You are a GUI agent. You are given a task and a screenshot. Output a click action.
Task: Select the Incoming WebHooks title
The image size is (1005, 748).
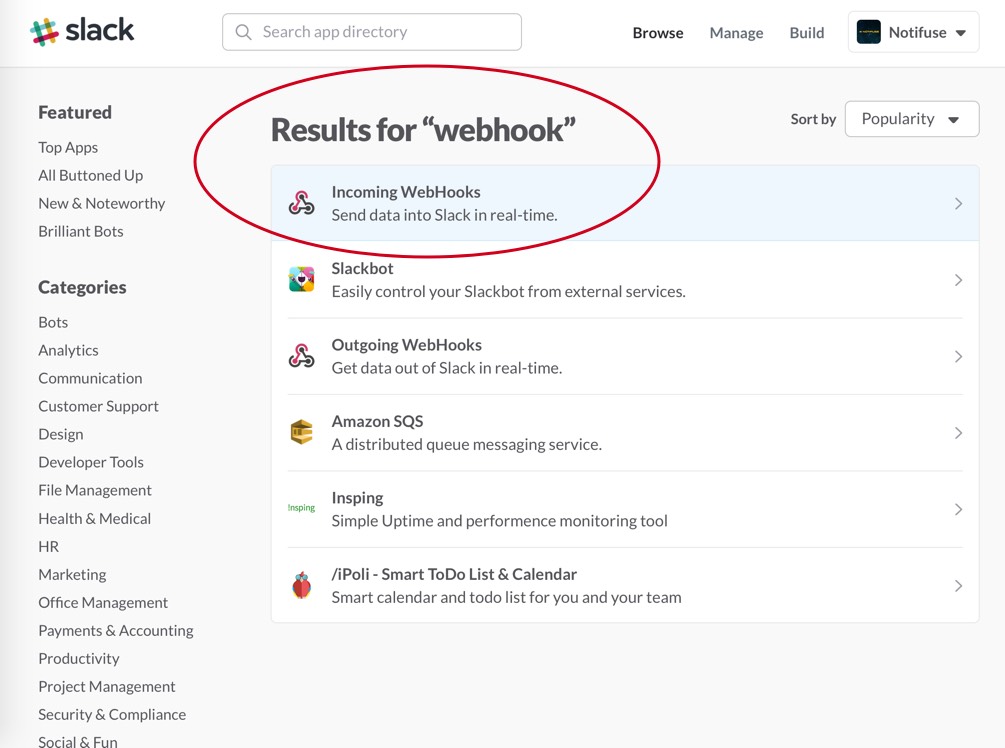coord(406,192)
